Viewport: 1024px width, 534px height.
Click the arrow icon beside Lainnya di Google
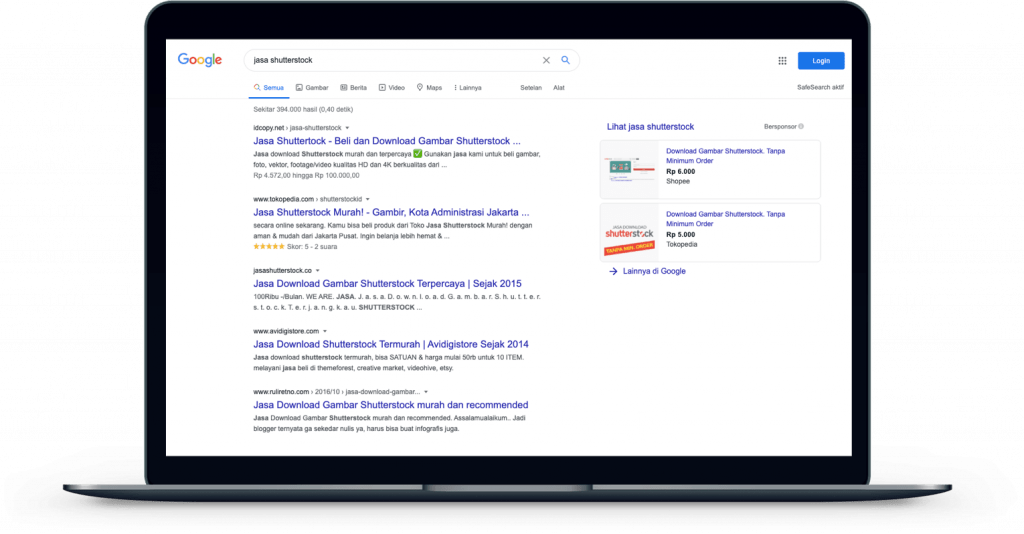[x=613, y=272]
